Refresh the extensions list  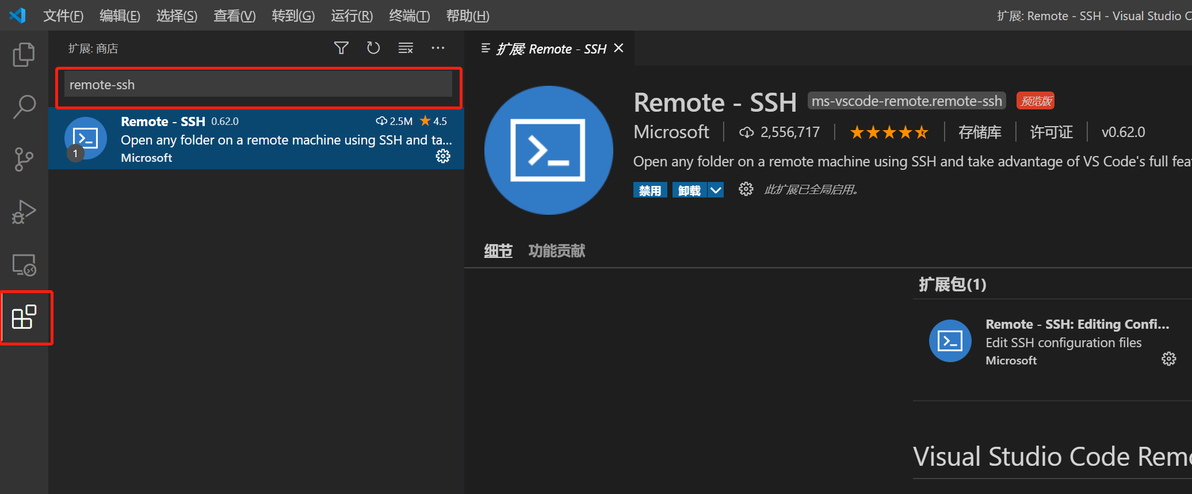[373, 49]
